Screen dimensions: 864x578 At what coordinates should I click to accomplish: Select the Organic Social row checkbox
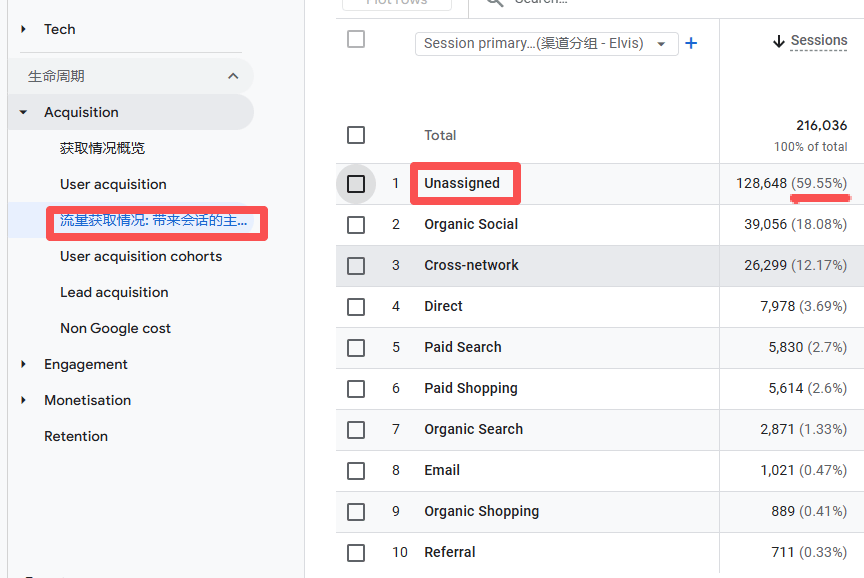[x=356, y=225]
